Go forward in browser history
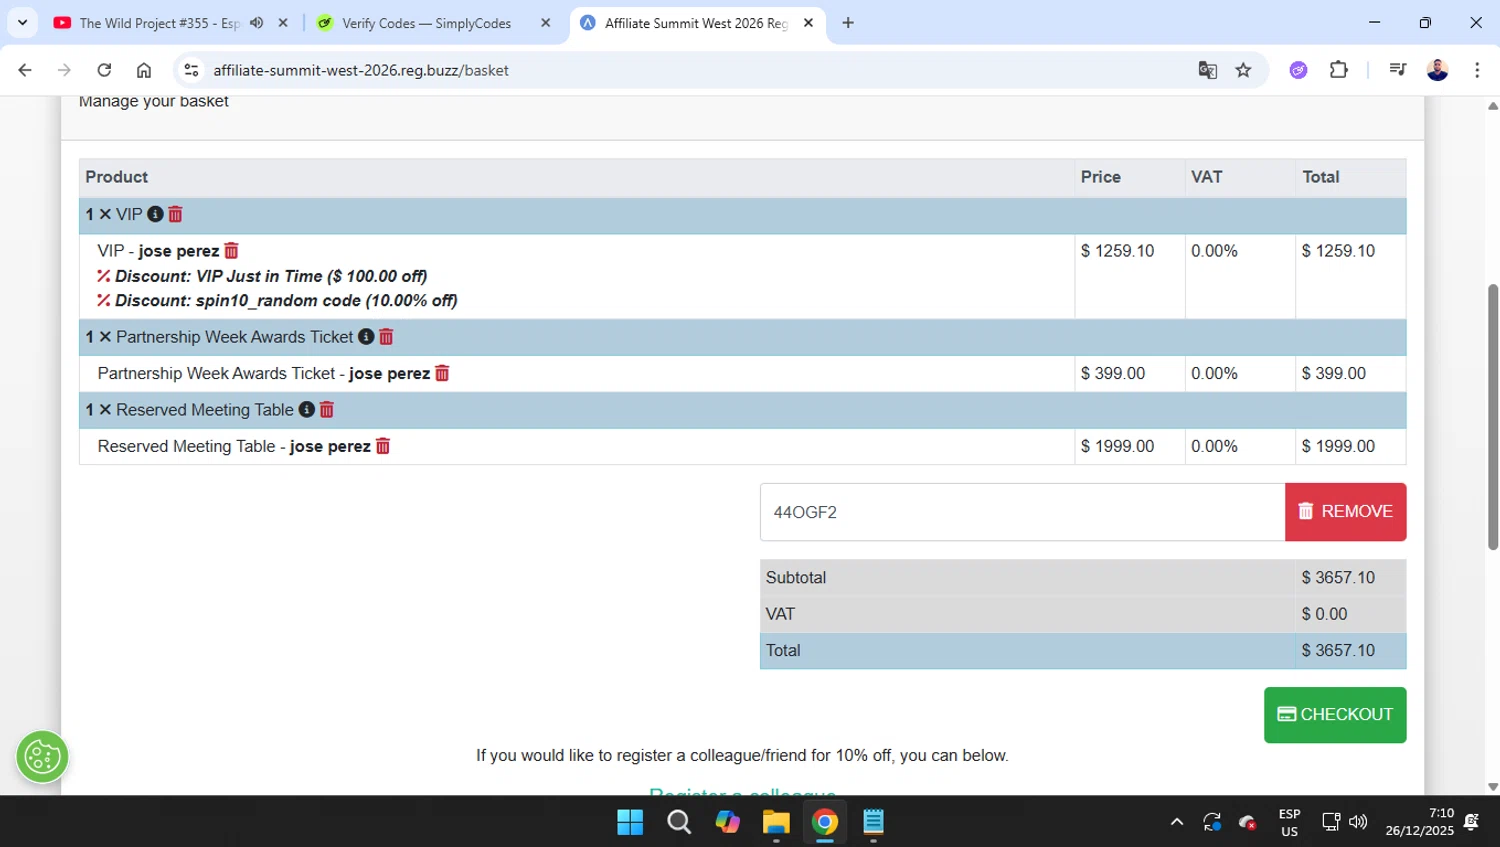1500x847 pixels. [x=64, y=70]
